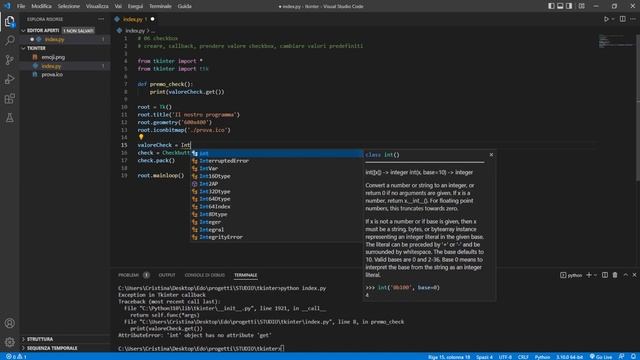The width and height of the screenshot is (640, 360).
Task: Close the terminal panel
Action: tap(634, 275)
